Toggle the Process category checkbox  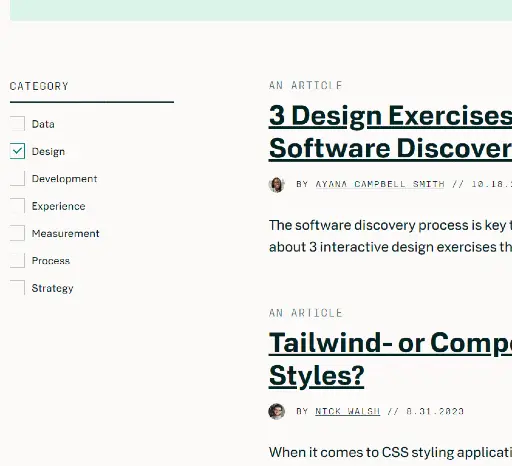(x=17, y=260)
